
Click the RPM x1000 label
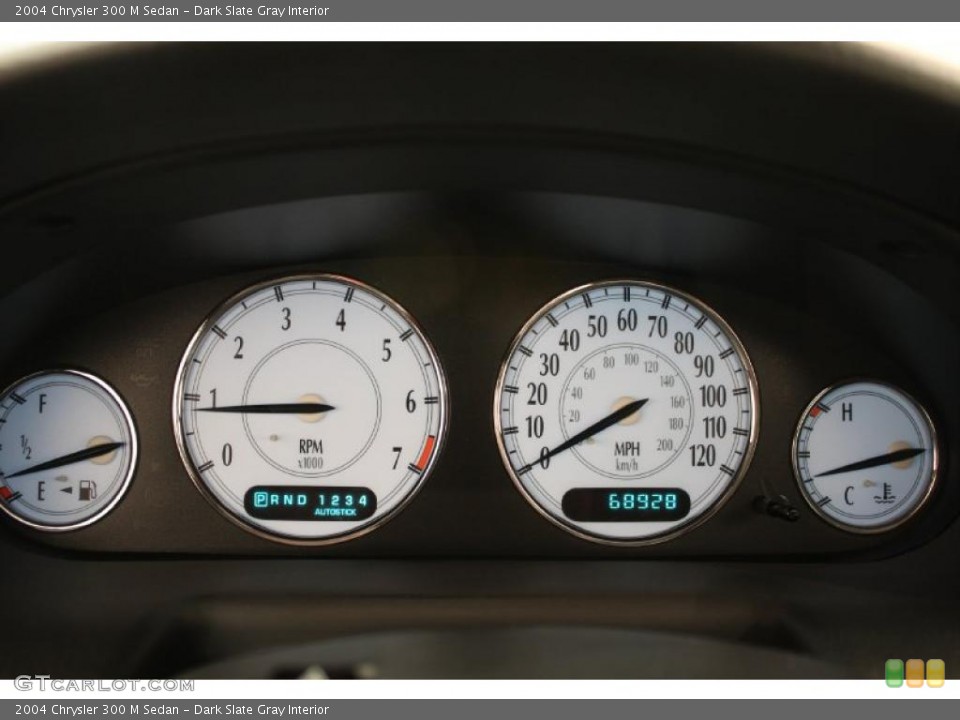(310, 454)
